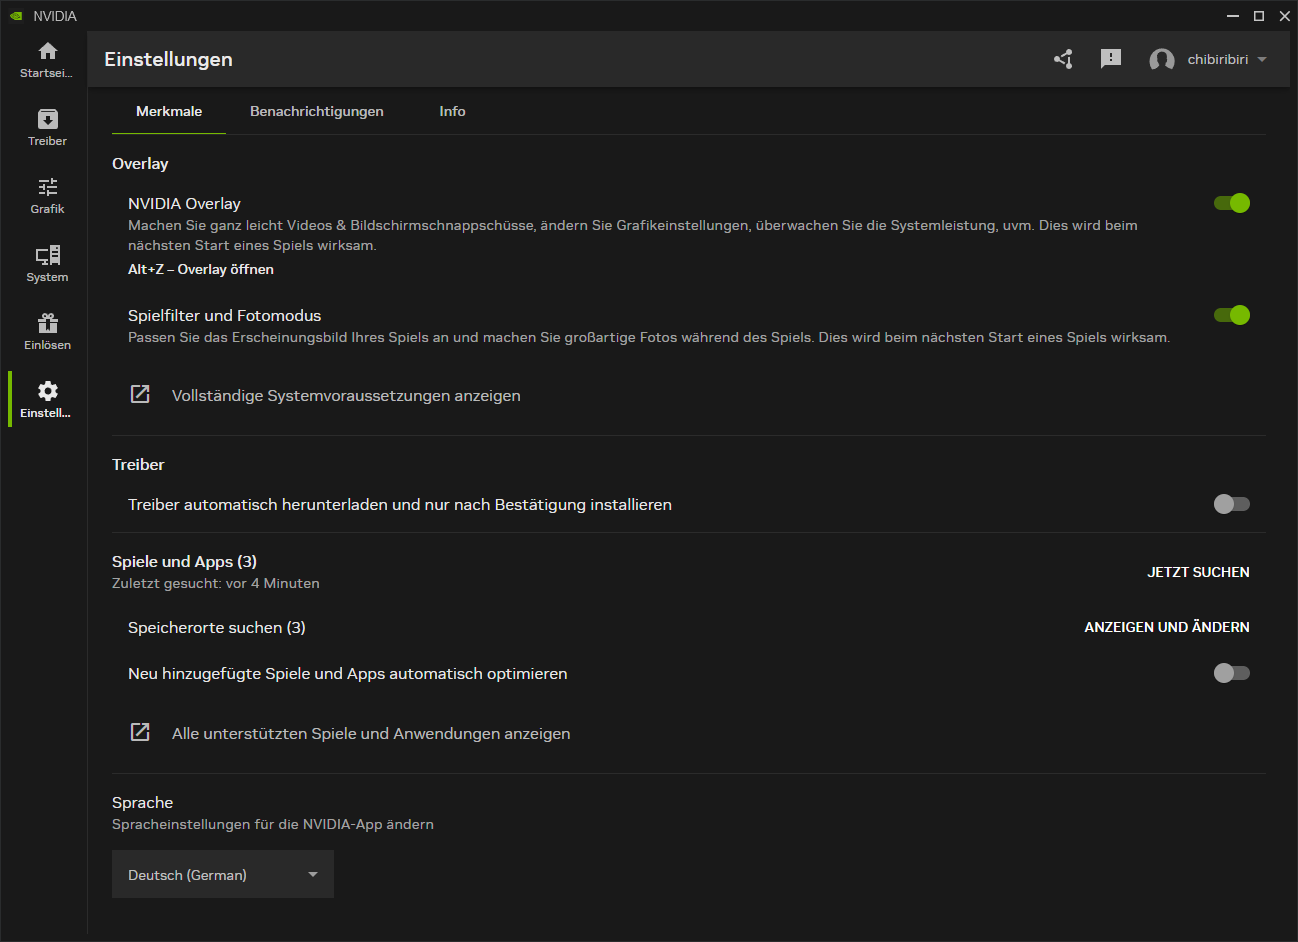Minimize the NVIDIA window

pyautogui.click(x=1233, y=16)
